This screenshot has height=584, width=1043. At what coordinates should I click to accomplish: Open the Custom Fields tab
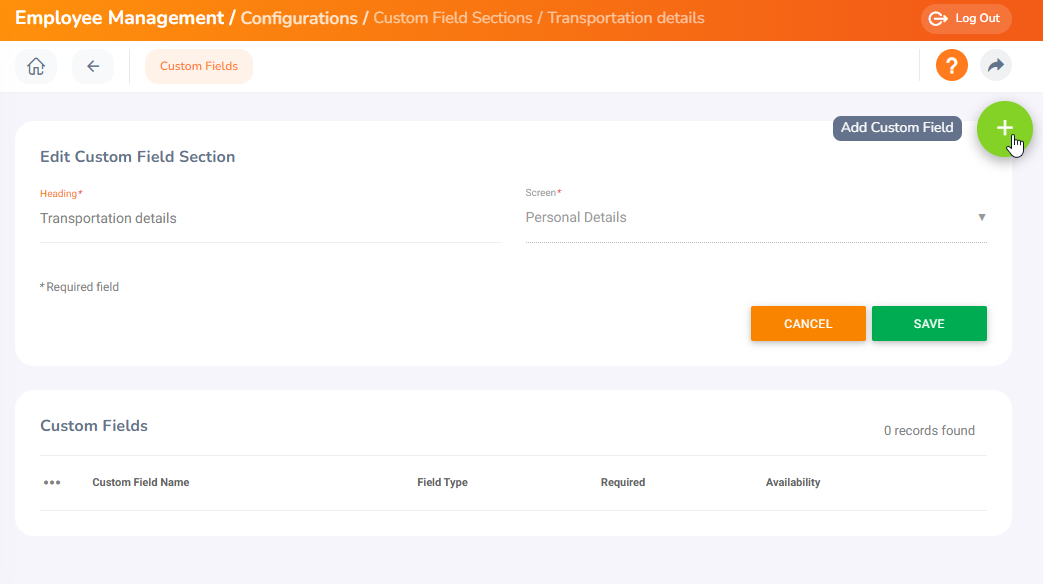[x=199, y=67]
